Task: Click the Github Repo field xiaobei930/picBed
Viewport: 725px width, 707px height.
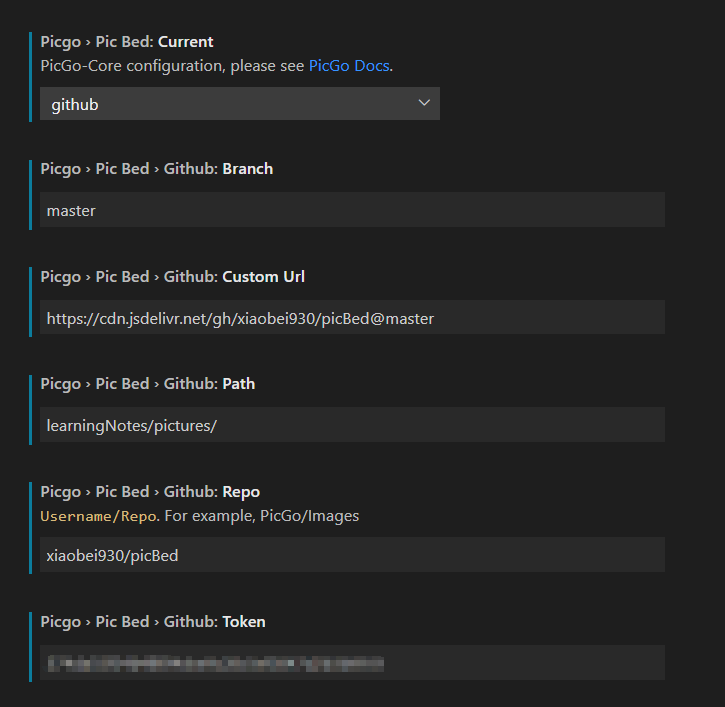Action: (352, 555)
